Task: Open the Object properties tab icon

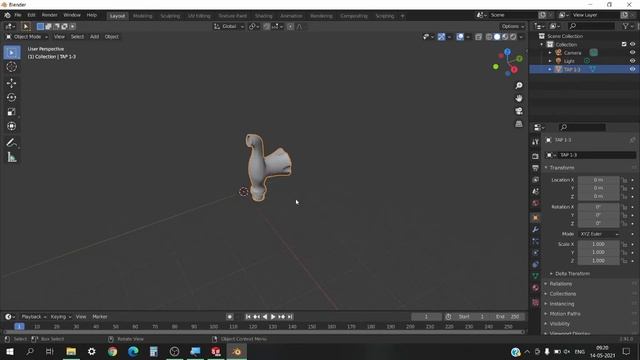Action: coord(536,218)
